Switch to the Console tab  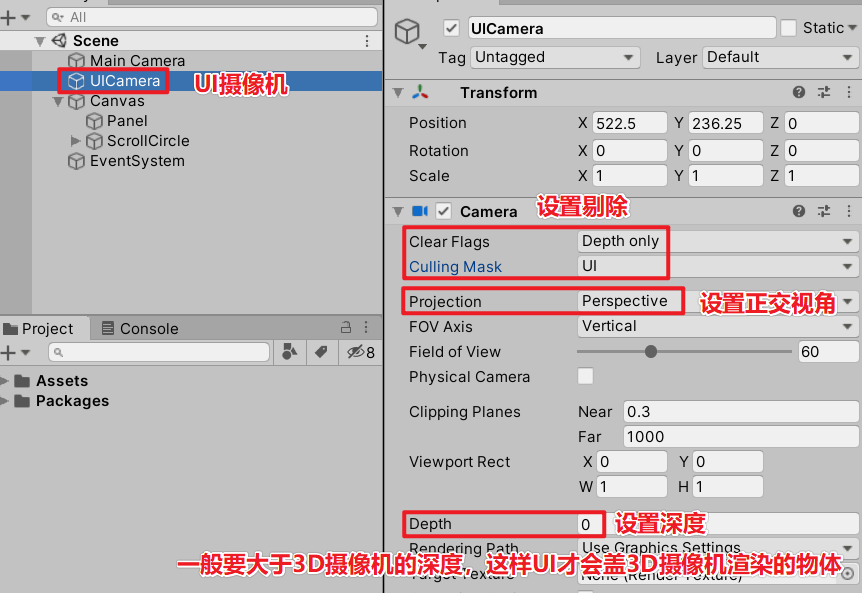point(140,329)
